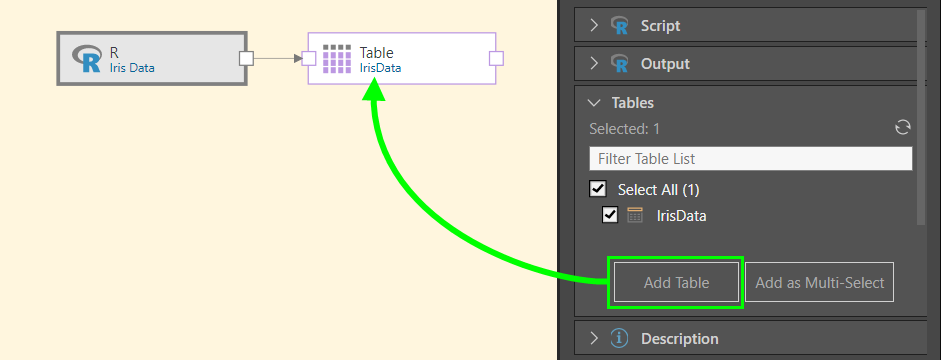The height and width of the screenshot is (360, 941).
Task: Click the table icon next to IrisData
Action: tap(635, 215)
